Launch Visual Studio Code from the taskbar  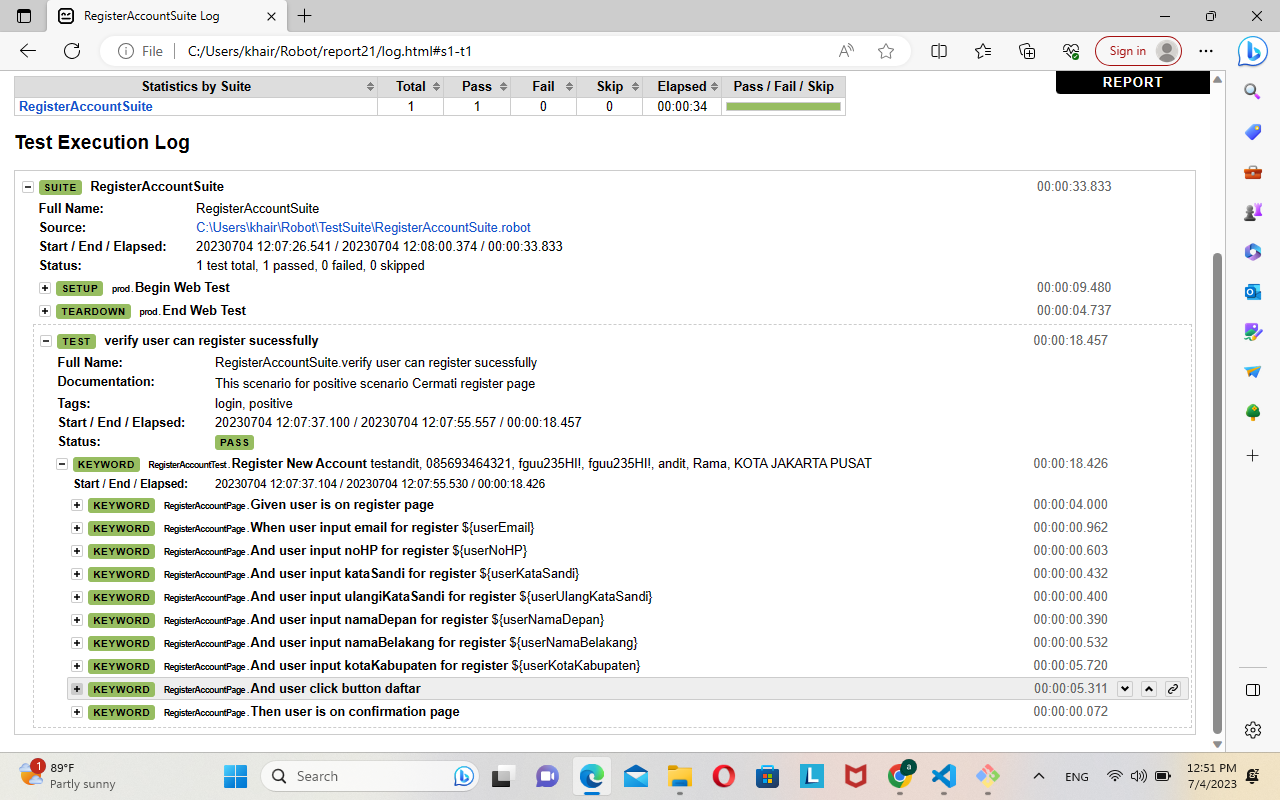943,776
